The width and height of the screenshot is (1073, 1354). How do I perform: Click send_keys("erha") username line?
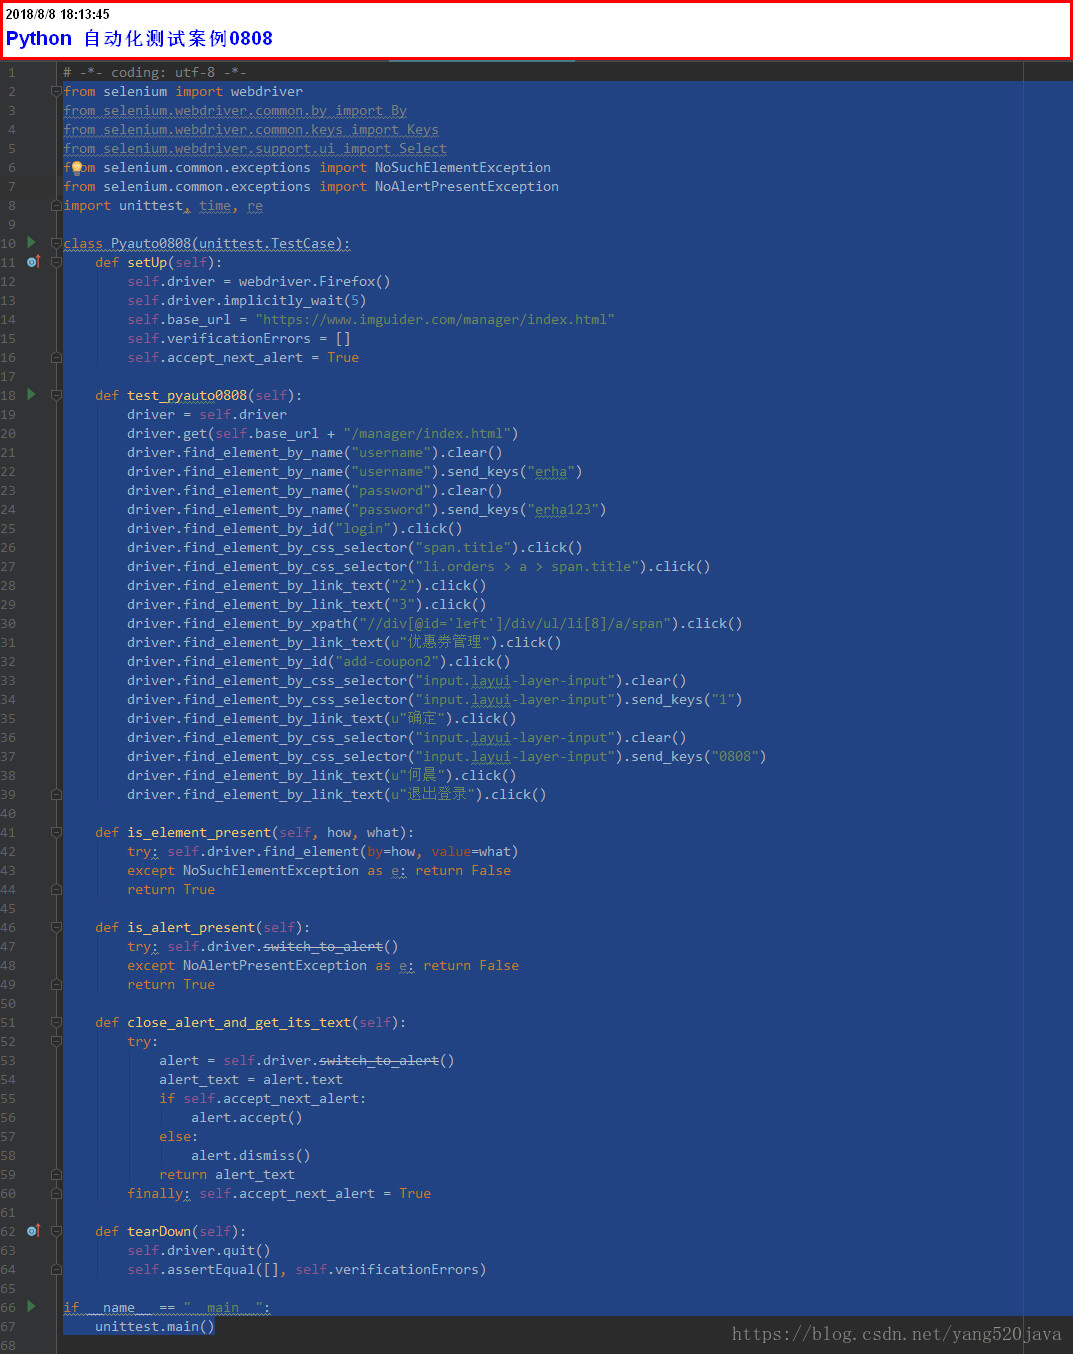(x=355, y=471)
